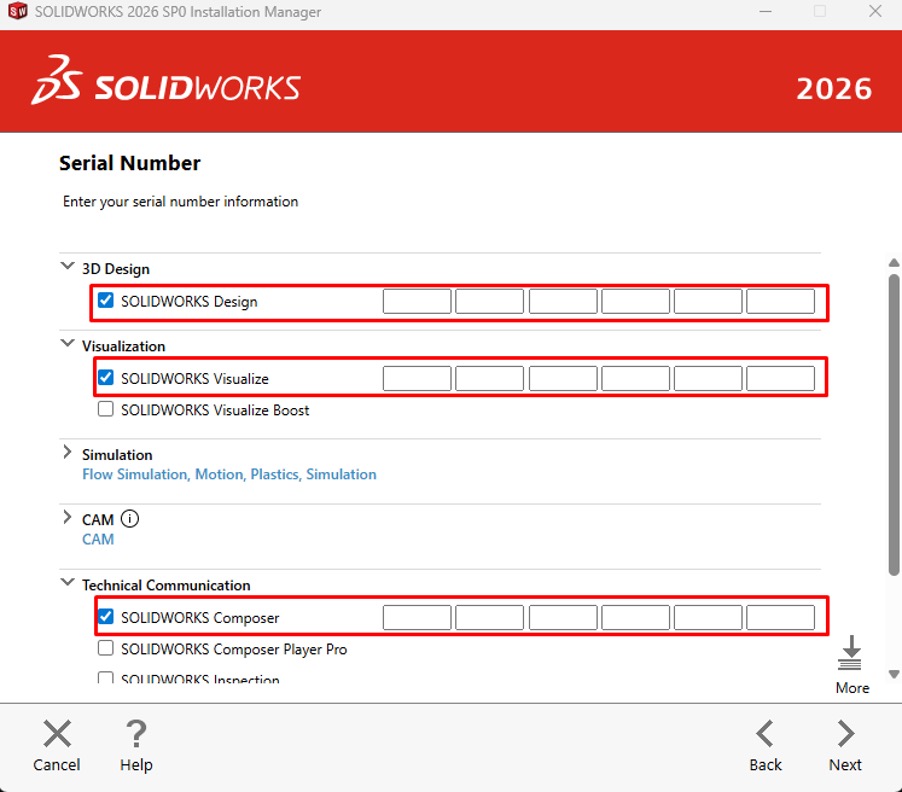The width and height of the screenshot is (902, 792).
Task: Enable SOLIDWORKS Inspection checkbox
Action: pyautogui.click(x=106, y=678)
